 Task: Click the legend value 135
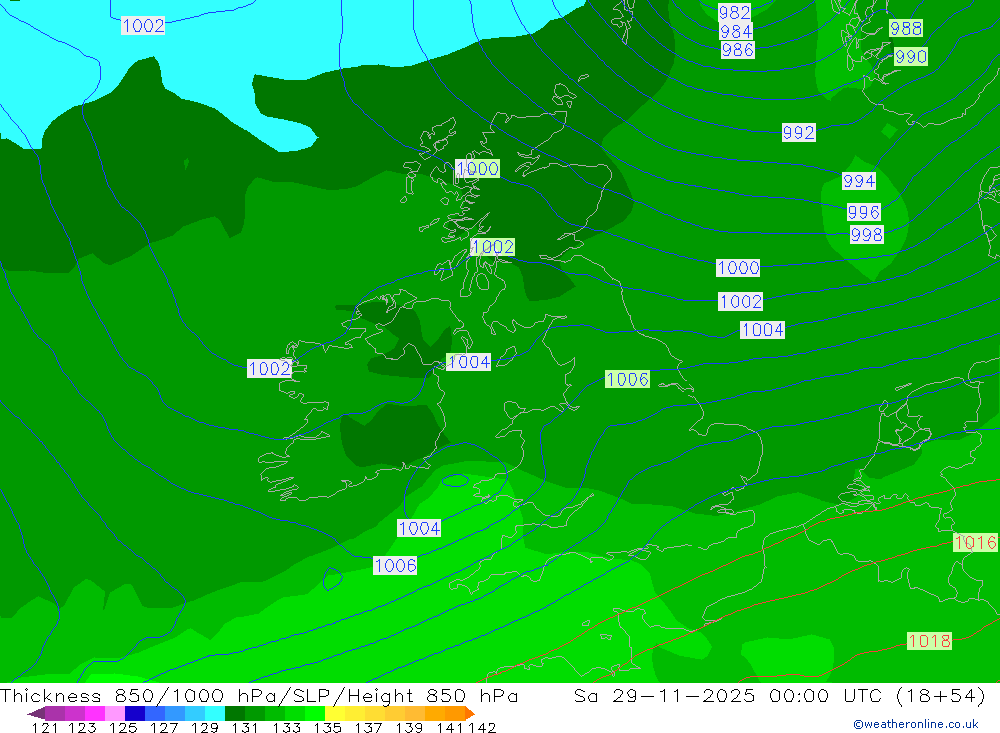pos(327,728)
